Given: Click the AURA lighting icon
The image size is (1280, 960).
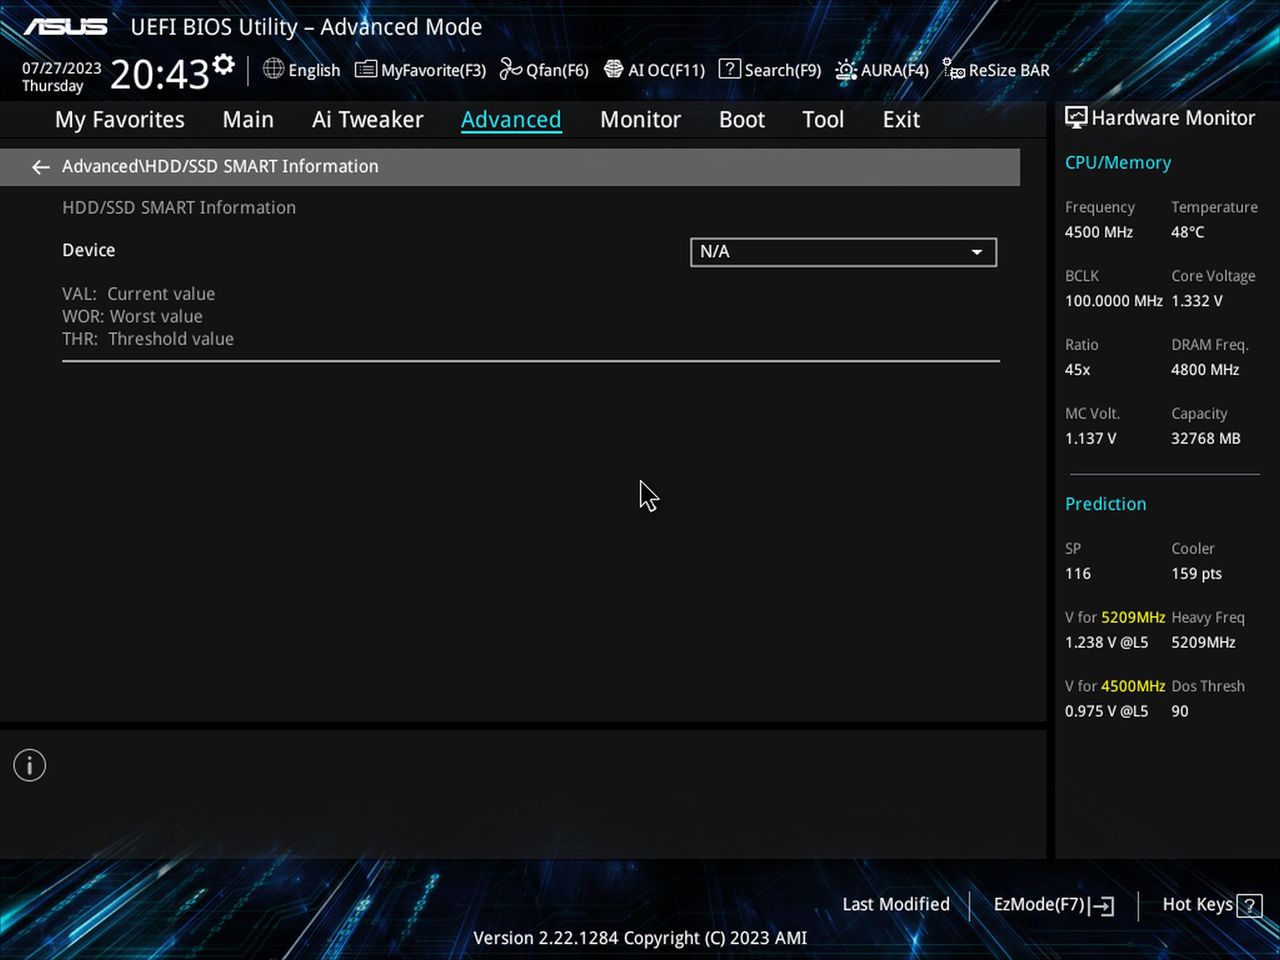Looking at the screenshot, I should coord(846,69).
